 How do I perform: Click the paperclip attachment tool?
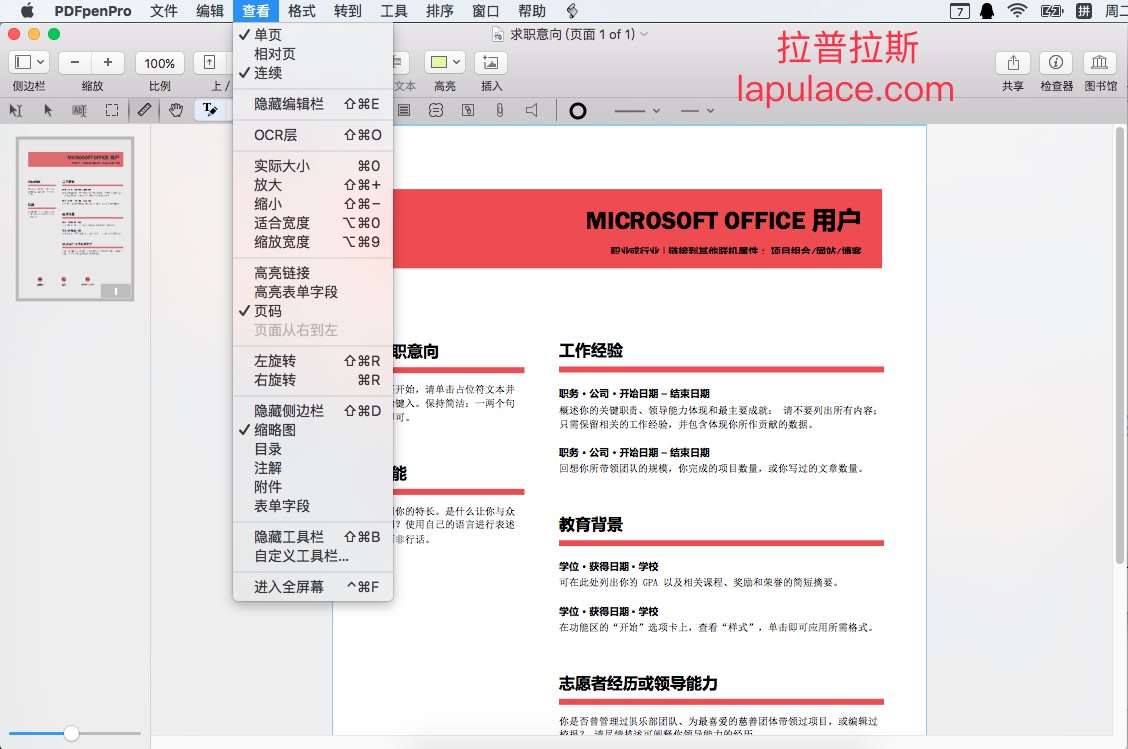point(499,110)
